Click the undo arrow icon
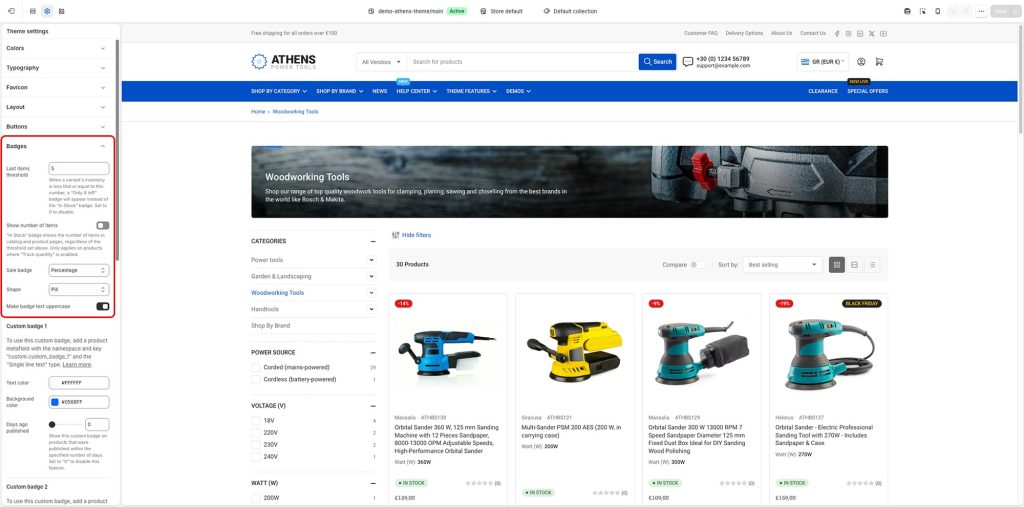Viewport: 1024px width, 507px height. 954,11
